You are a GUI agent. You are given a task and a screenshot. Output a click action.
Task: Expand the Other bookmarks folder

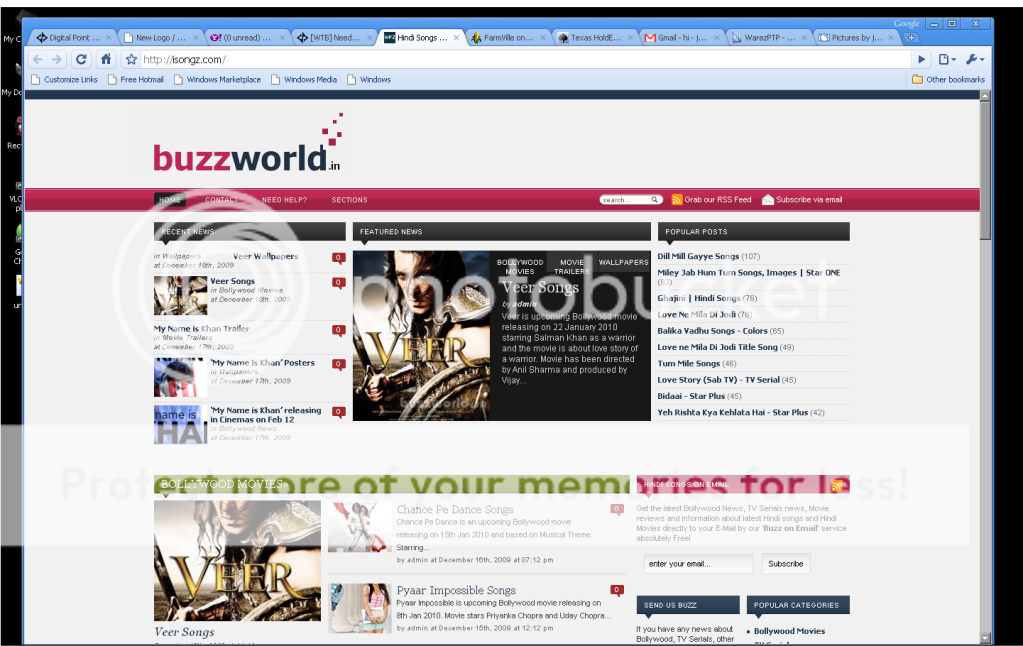(949, 80)
